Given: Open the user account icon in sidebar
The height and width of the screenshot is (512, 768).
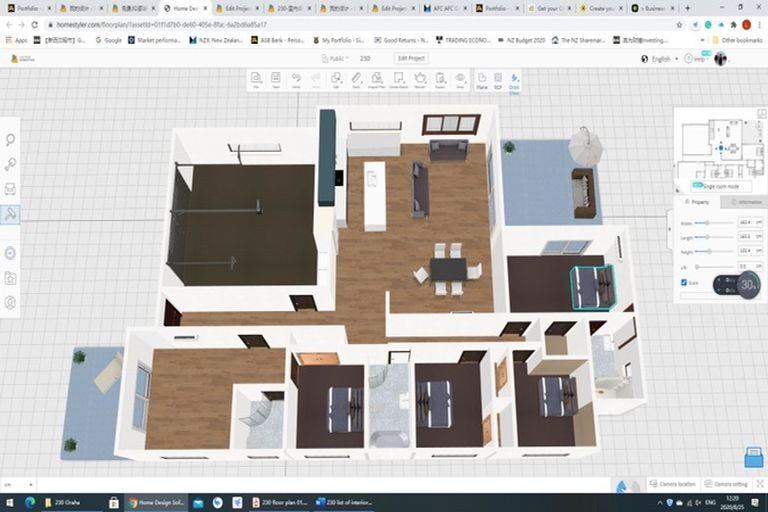Looking at the screenshot, I should 11,301.
